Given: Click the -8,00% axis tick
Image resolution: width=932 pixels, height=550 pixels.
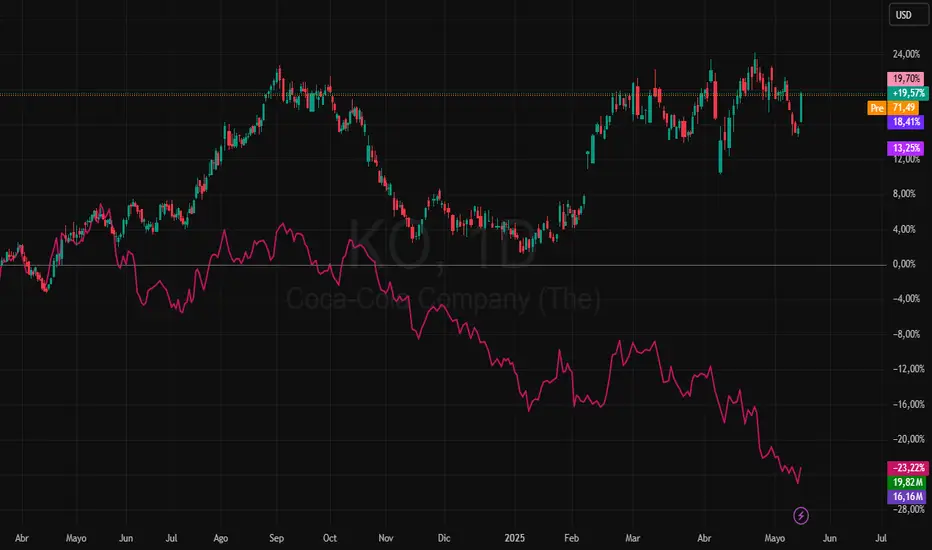Looking at the screenshot, I should coord(906,334).
